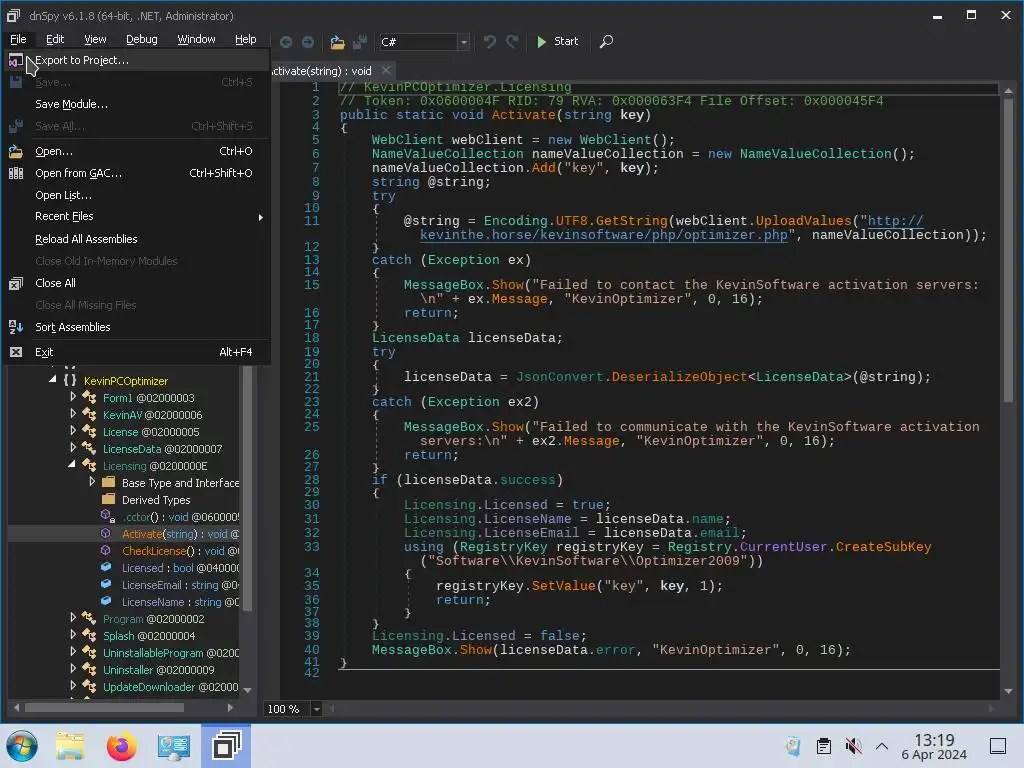The height and width of the screenshot is (768, 1024).
Task: Launch Firefox from the taskbar
Action: tap(121, 746)
